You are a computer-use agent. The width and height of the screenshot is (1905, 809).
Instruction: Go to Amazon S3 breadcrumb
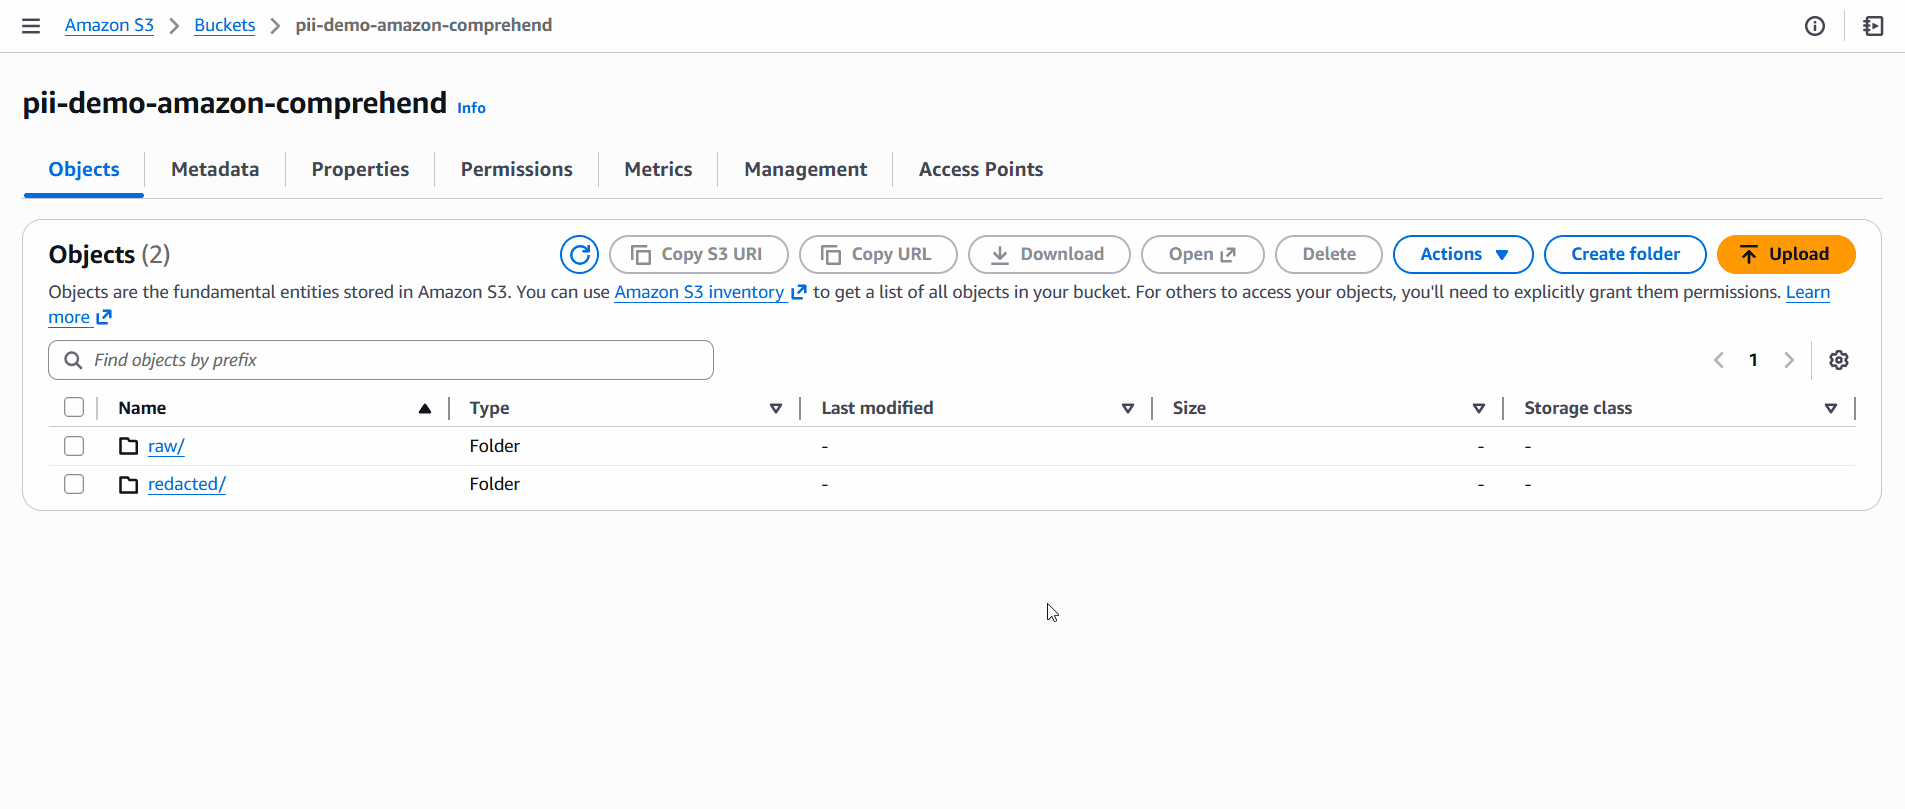coord(109,25)
